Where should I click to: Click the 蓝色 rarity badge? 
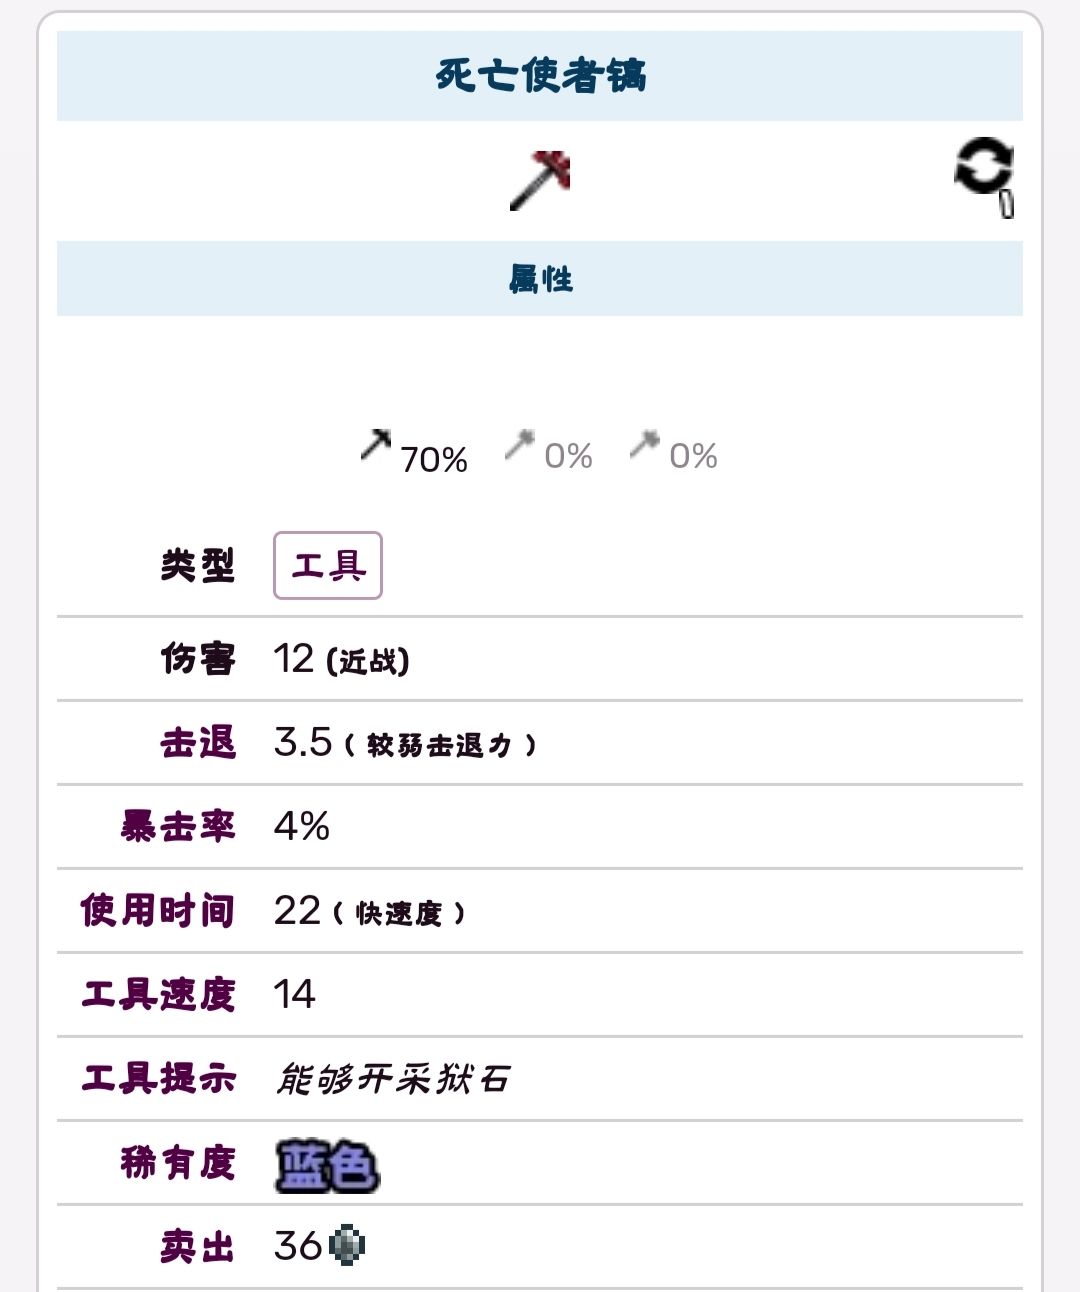point(327,1165)
